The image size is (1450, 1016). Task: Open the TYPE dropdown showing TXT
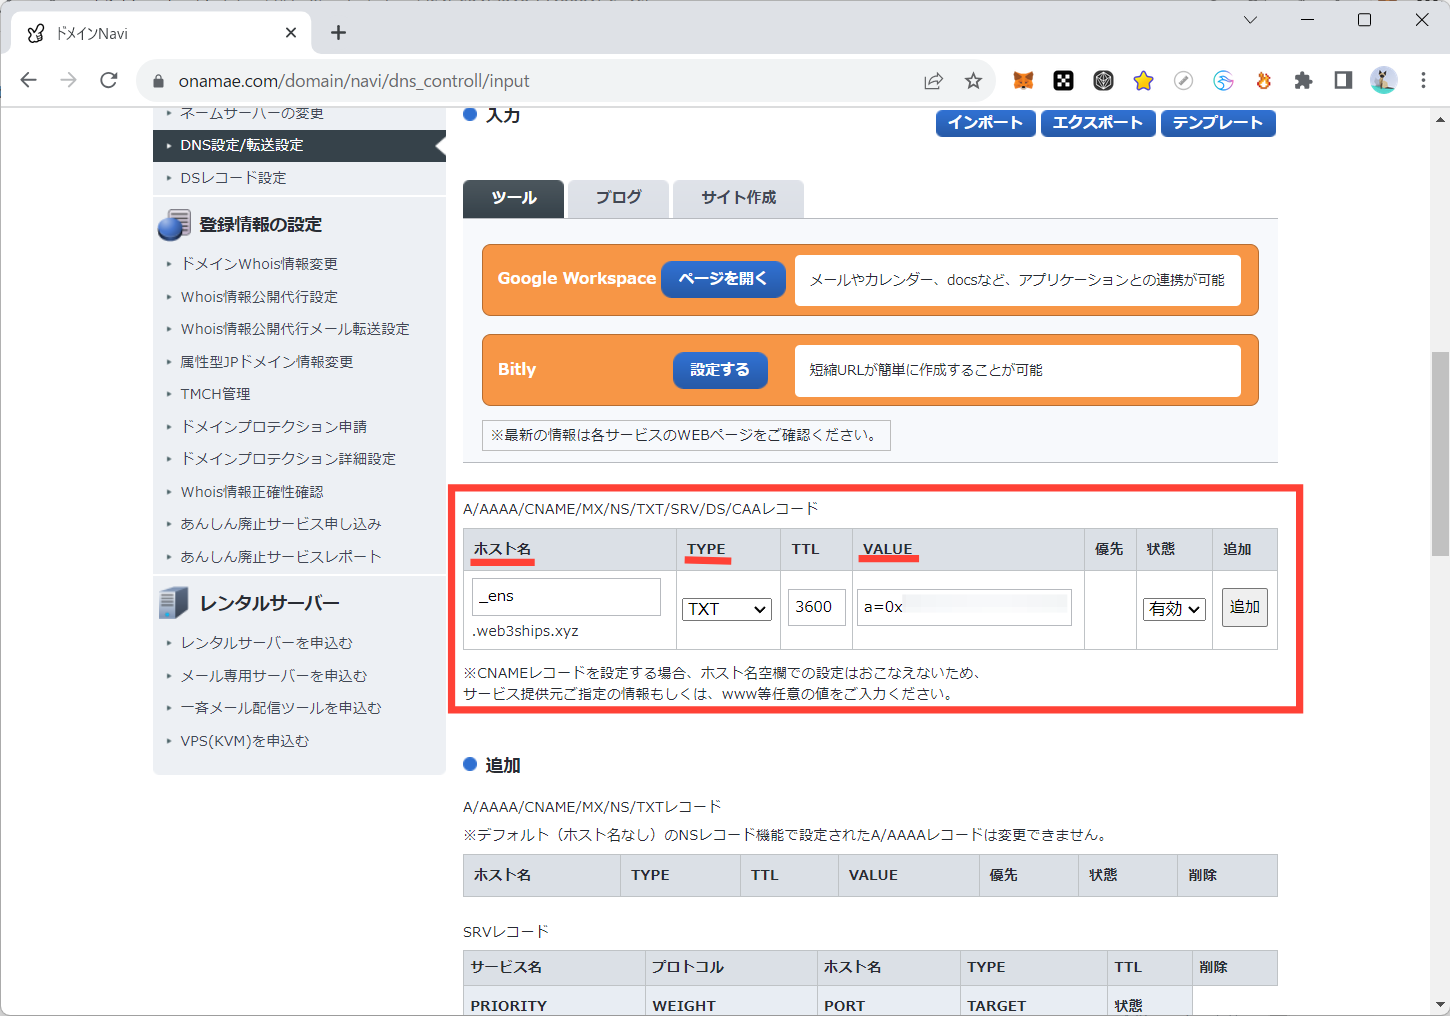point(727,609)
